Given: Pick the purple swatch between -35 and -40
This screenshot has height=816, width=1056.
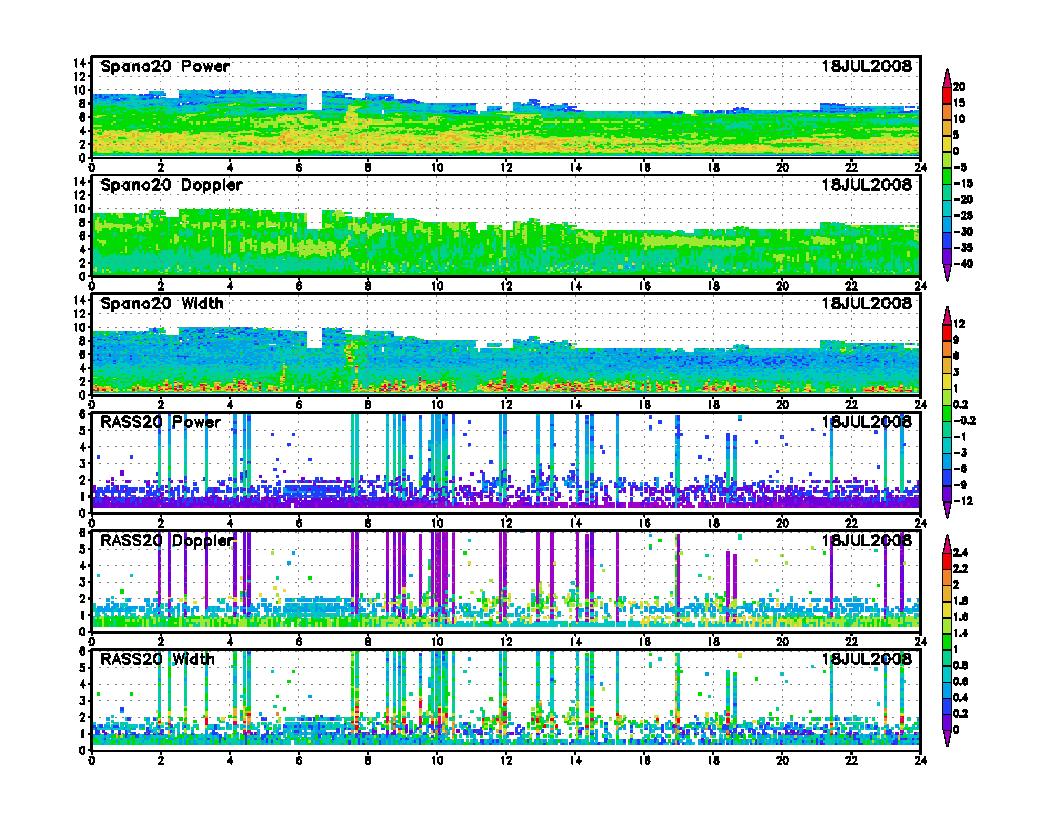Looking at the screenshot, I should (947, 256).
